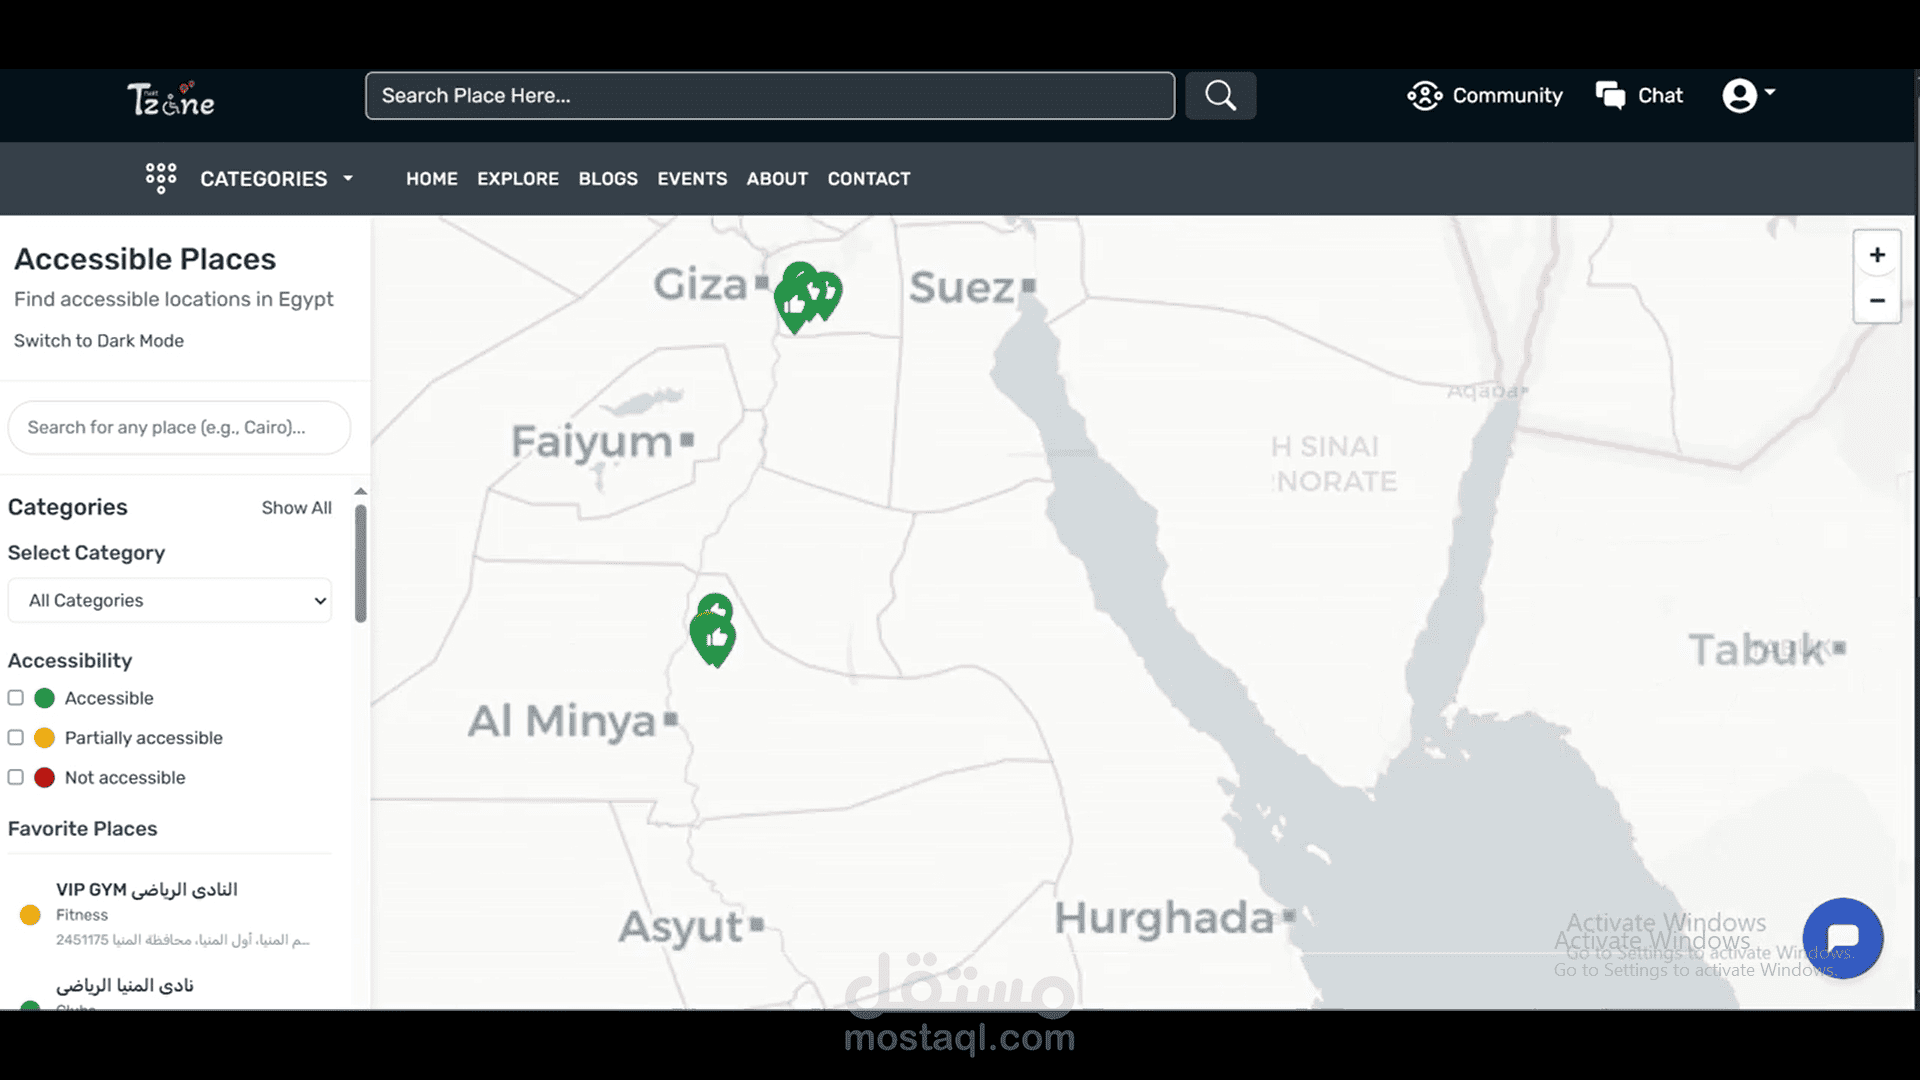
Task: Open the EVENTS menu item
Action: point(692,179)
